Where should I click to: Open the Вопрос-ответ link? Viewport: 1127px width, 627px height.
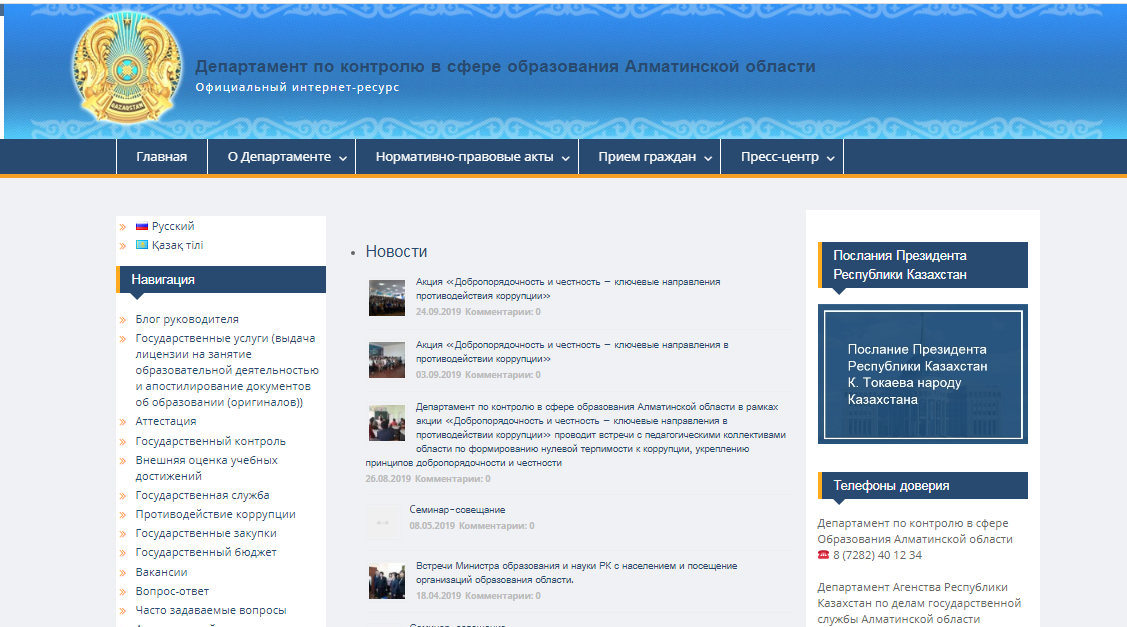[x=172, y=592]
